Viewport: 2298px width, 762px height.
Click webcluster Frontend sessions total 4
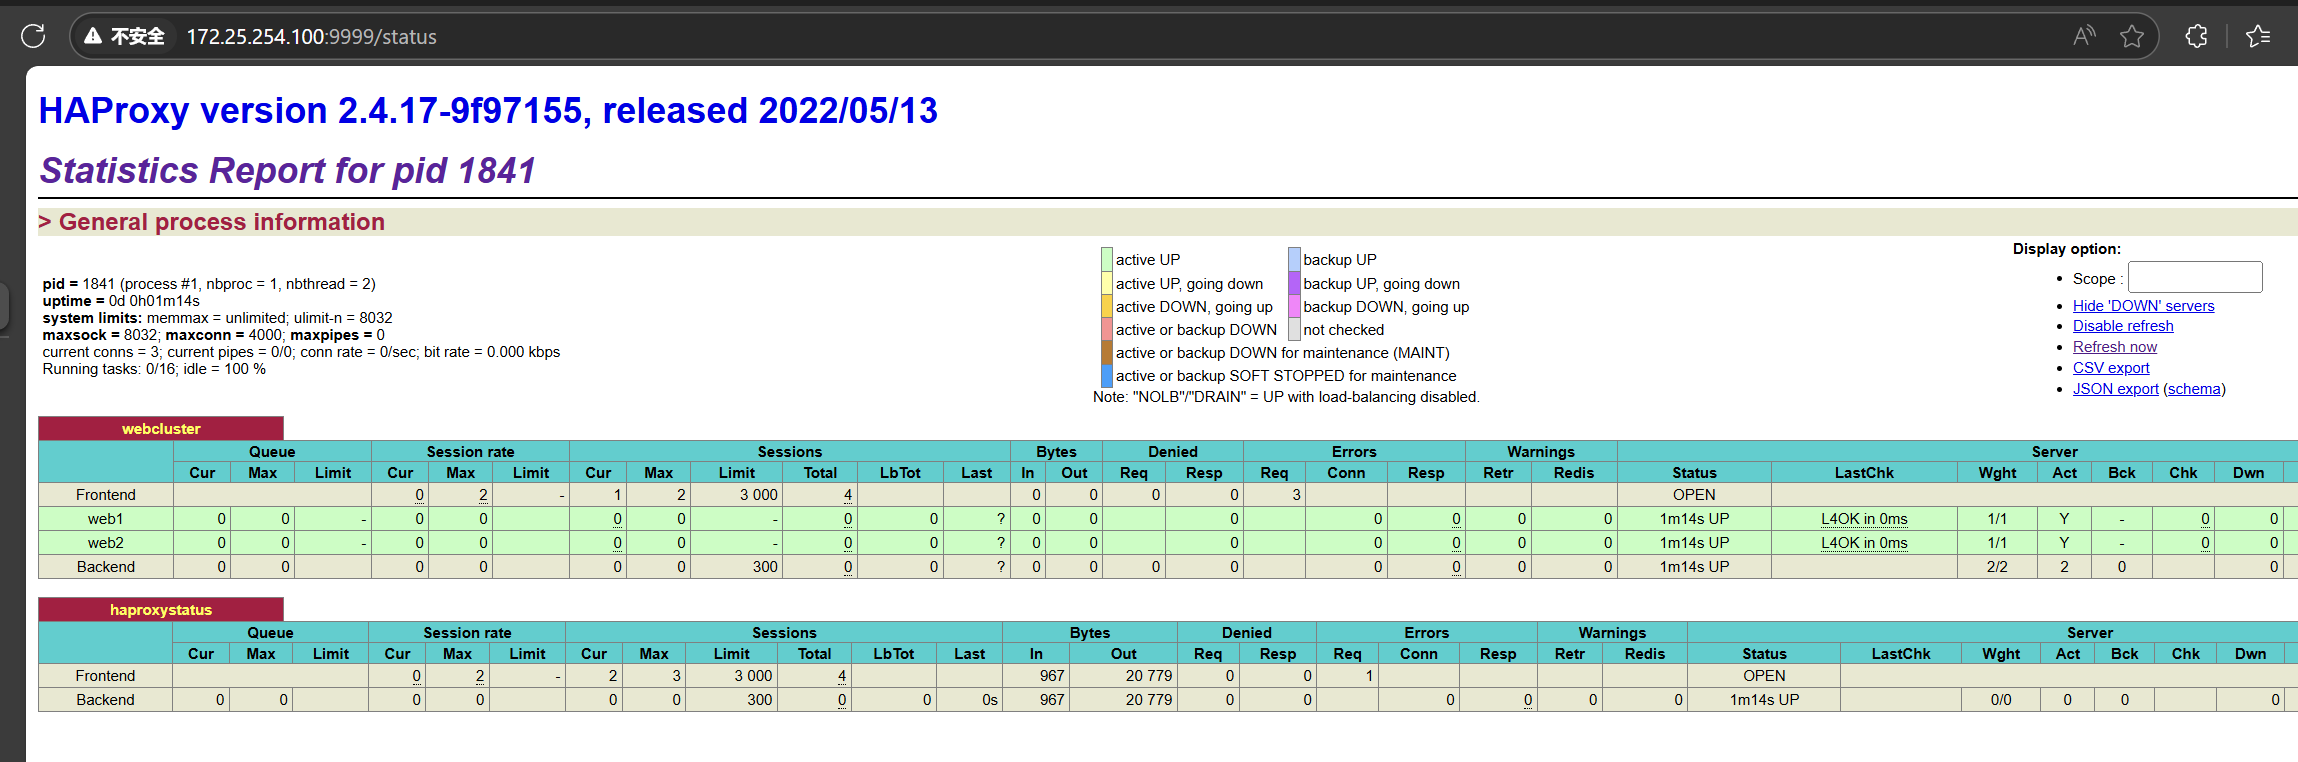coord(847,494)
